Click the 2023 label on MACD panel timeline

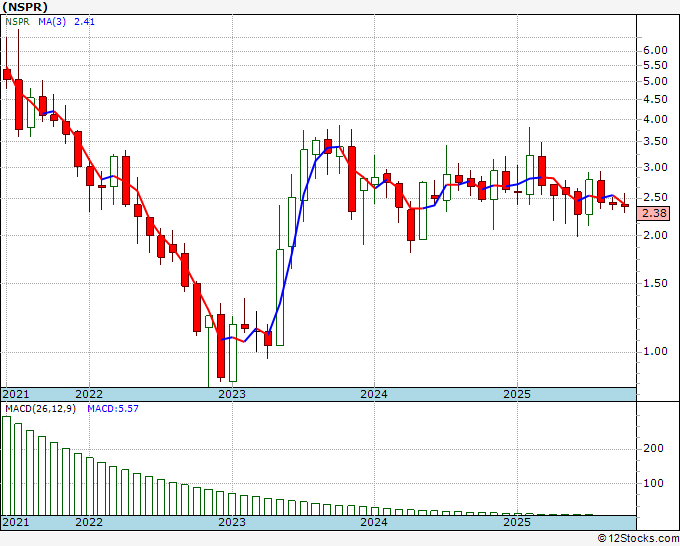tap(231, 522)
